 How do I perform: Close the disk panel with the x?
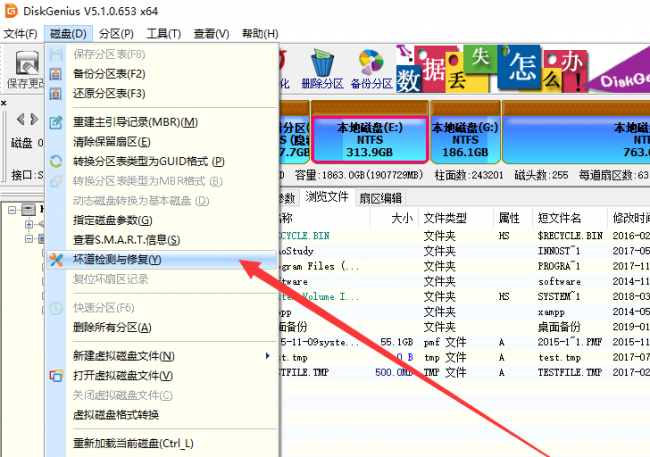click(3, 103)
